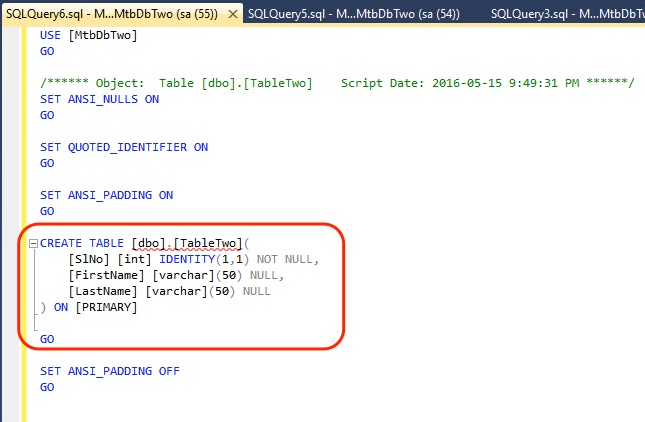Click [int] data type of SlNo
Image resolution: width=645 pixels, height=422 pixels.
tap(135, 260)
